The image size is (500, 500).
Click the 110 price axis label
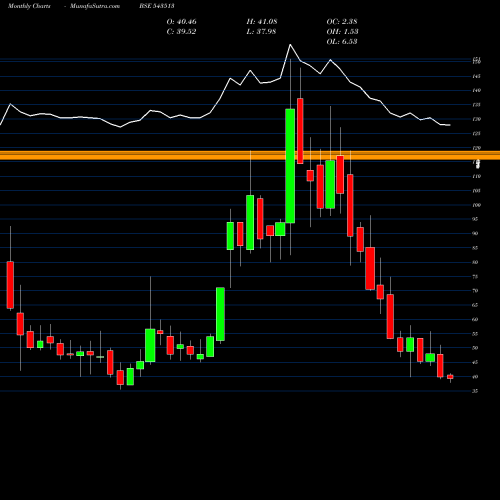tap(477, 176)
